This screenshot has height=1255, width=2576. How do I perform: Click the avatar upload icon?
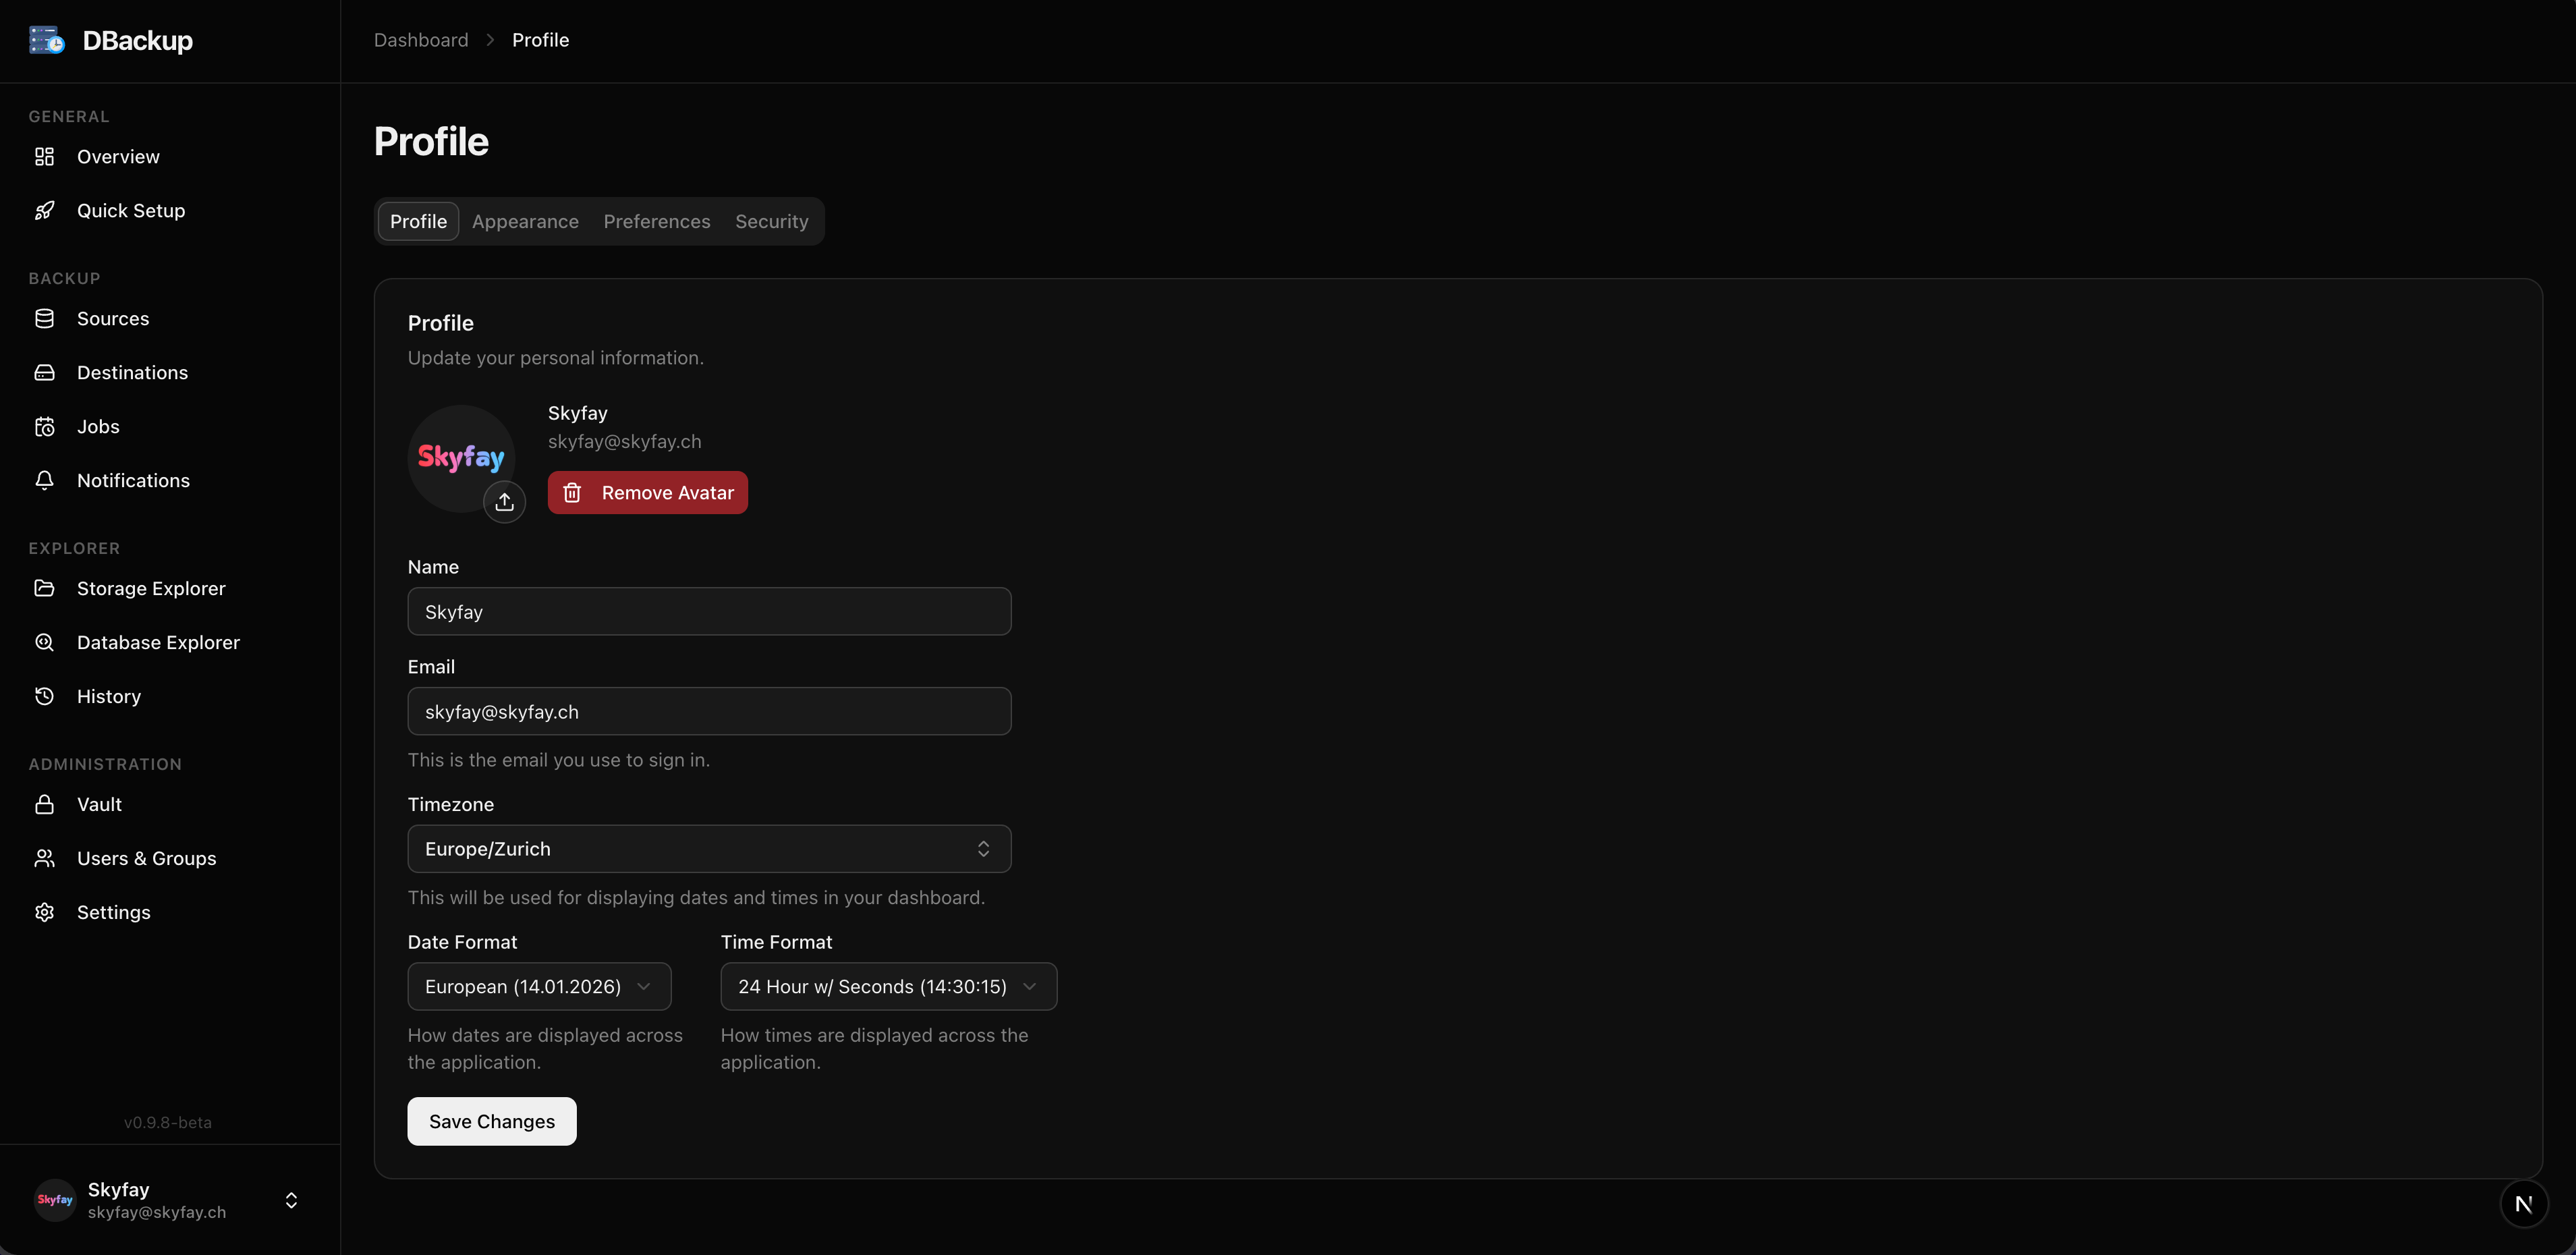click(505, 501)
